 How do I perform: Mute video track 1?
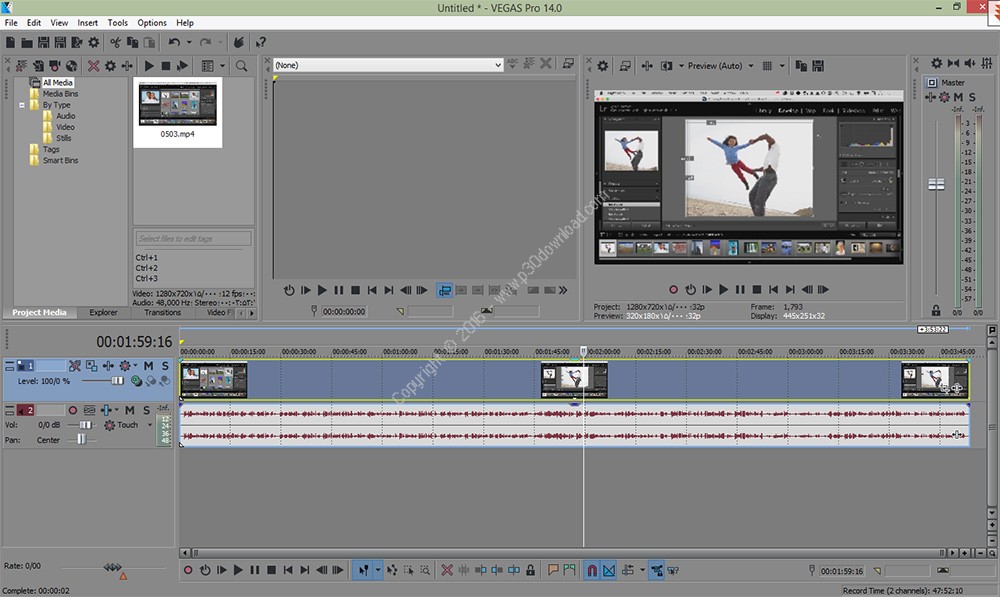click(148, 366)
